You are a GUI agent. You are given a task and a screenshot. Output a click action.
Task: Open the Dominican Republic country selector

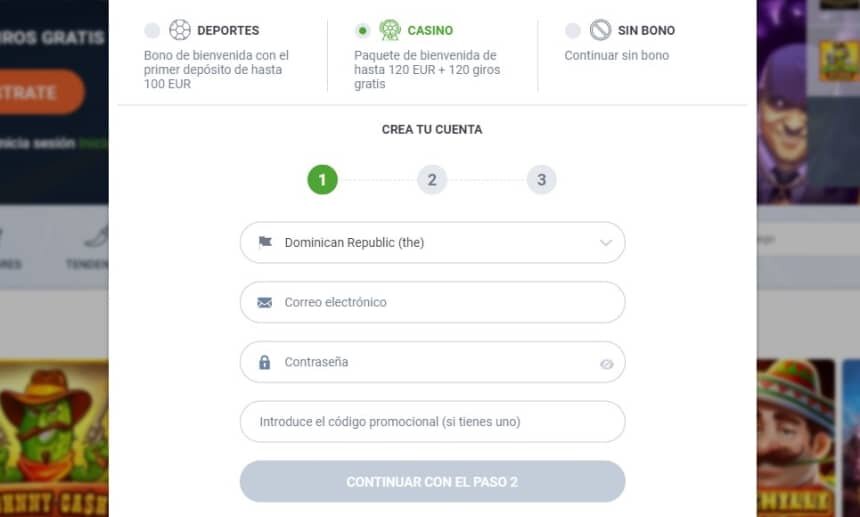(x=432, y=242)
